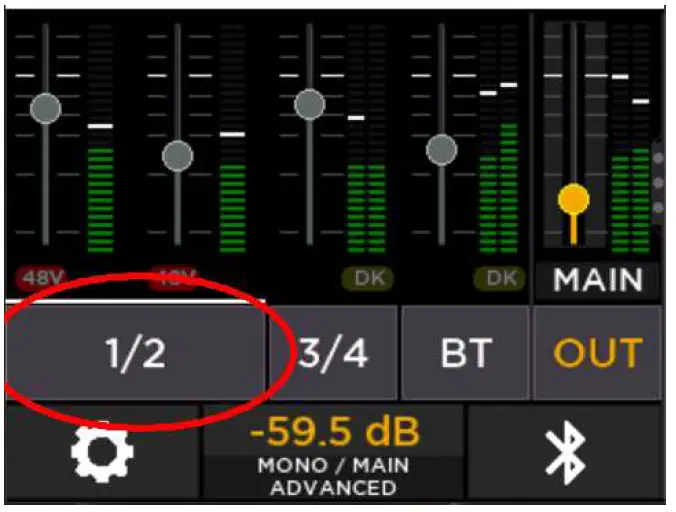This screenshot has width=676, height=512.
Task: Click channel 2 fader knob
Action: 178,156
